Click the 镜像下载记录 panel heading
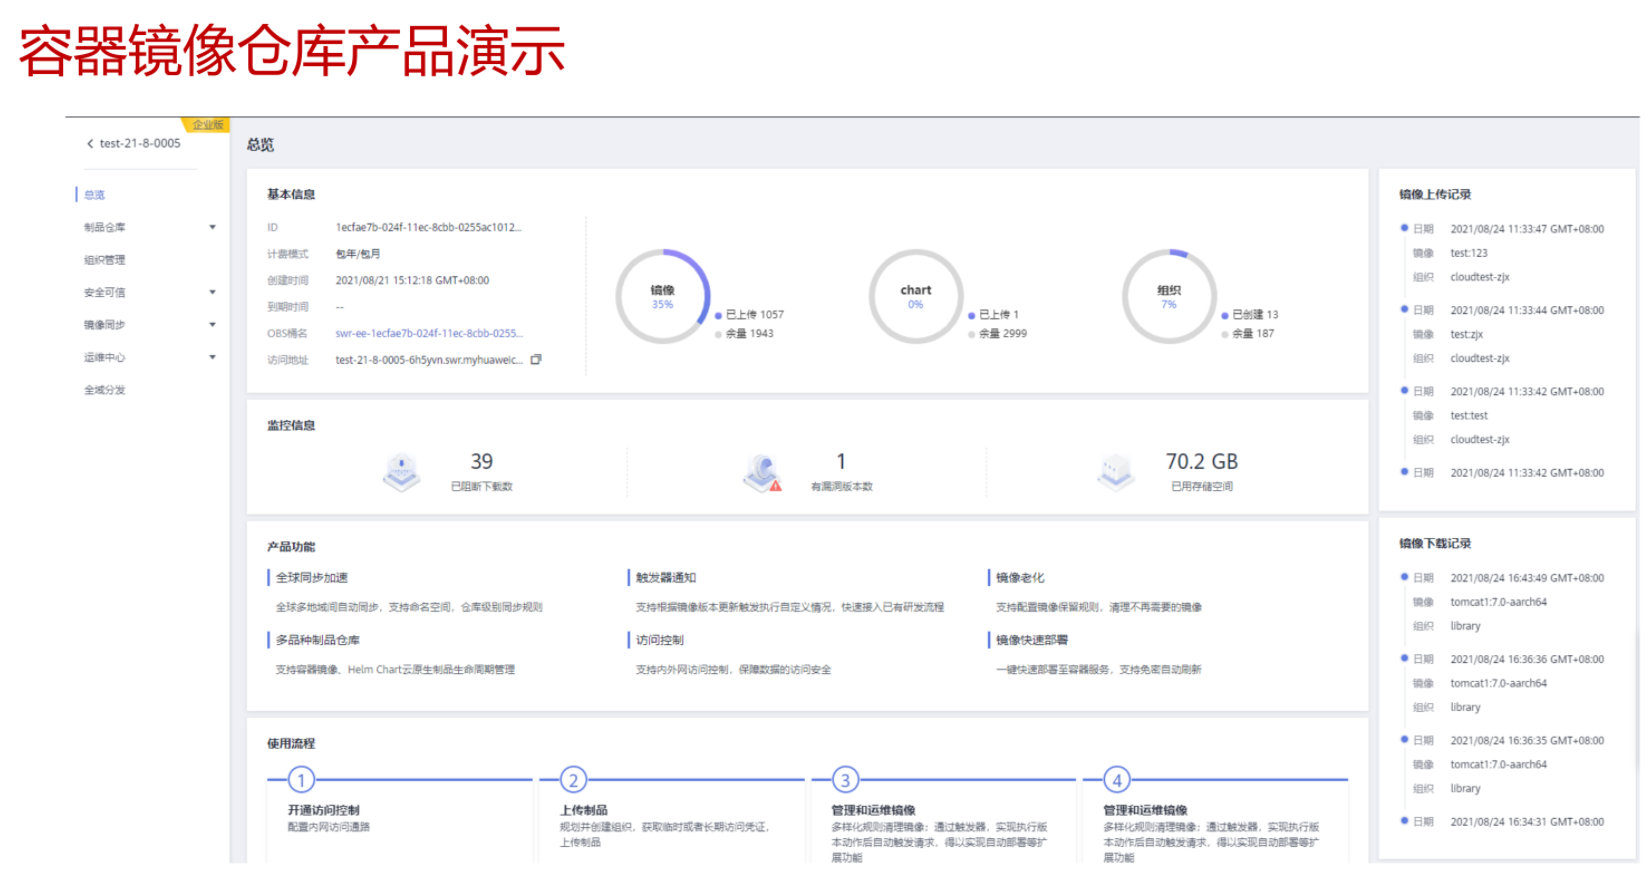This screenshot has height=881, width=1649. tap(1435, 544)
